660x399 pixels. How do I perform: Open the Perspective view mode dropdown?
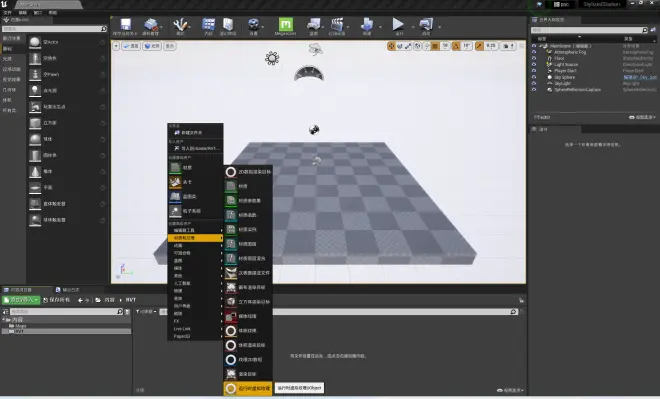click(131, 46)
